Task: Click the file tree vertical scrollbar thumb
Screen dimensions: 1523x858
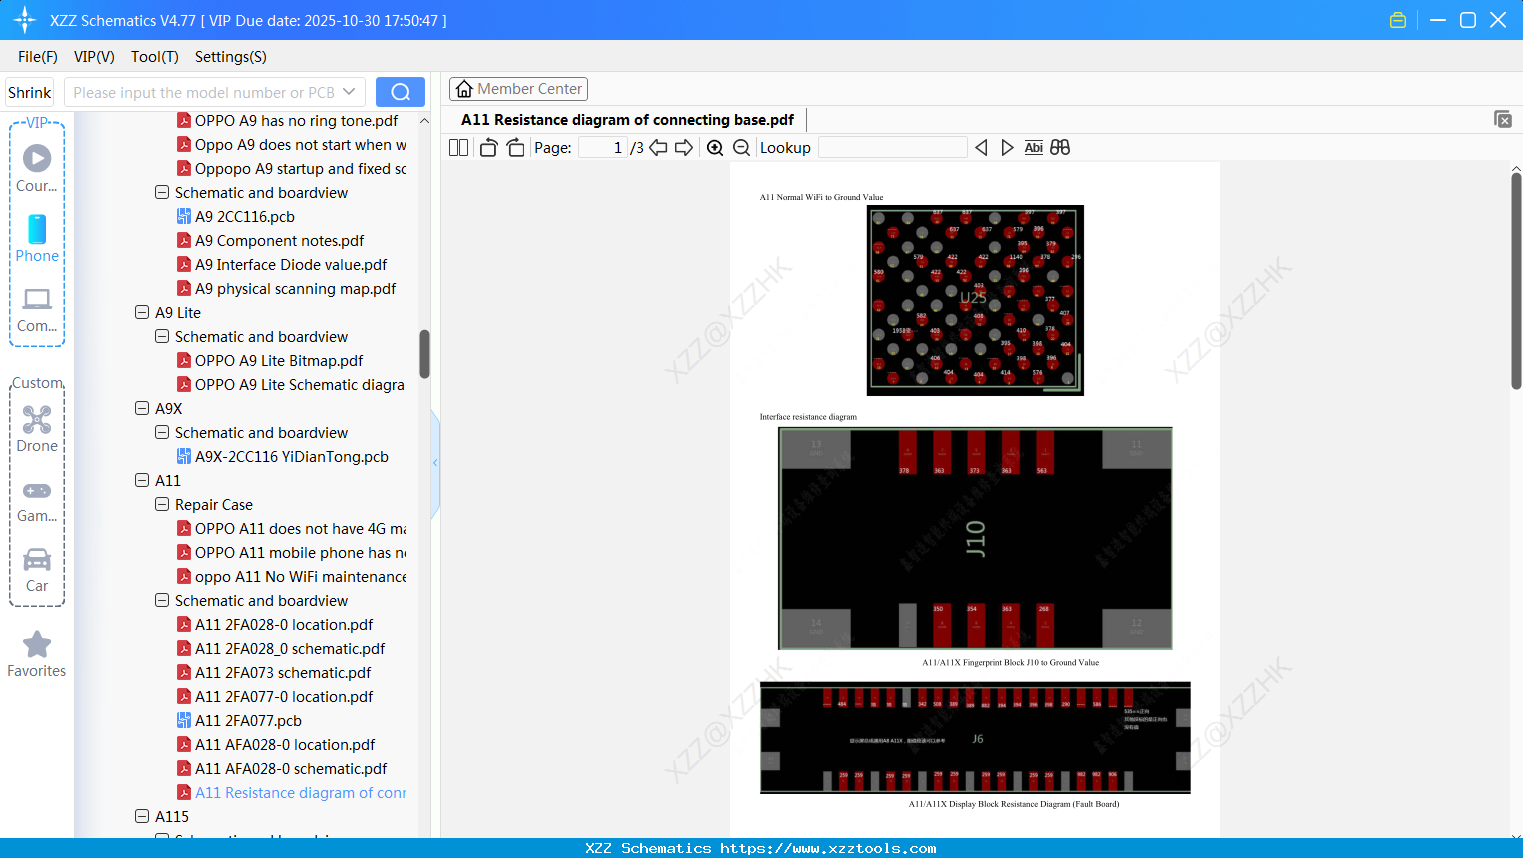Action: tap(424, 354)
